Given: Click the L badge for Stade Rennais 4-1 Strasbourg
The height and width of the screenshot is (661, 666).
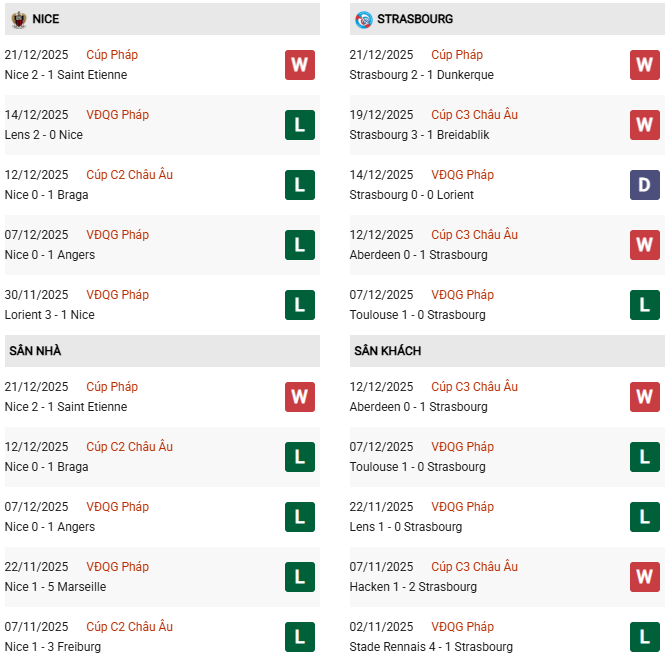Looking at the screenshot, I should (645, 637).
